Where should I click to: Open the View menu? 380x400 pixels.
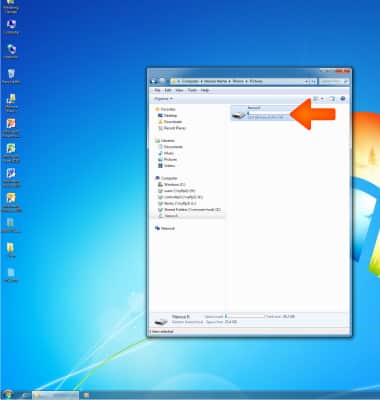pos(179,90)
